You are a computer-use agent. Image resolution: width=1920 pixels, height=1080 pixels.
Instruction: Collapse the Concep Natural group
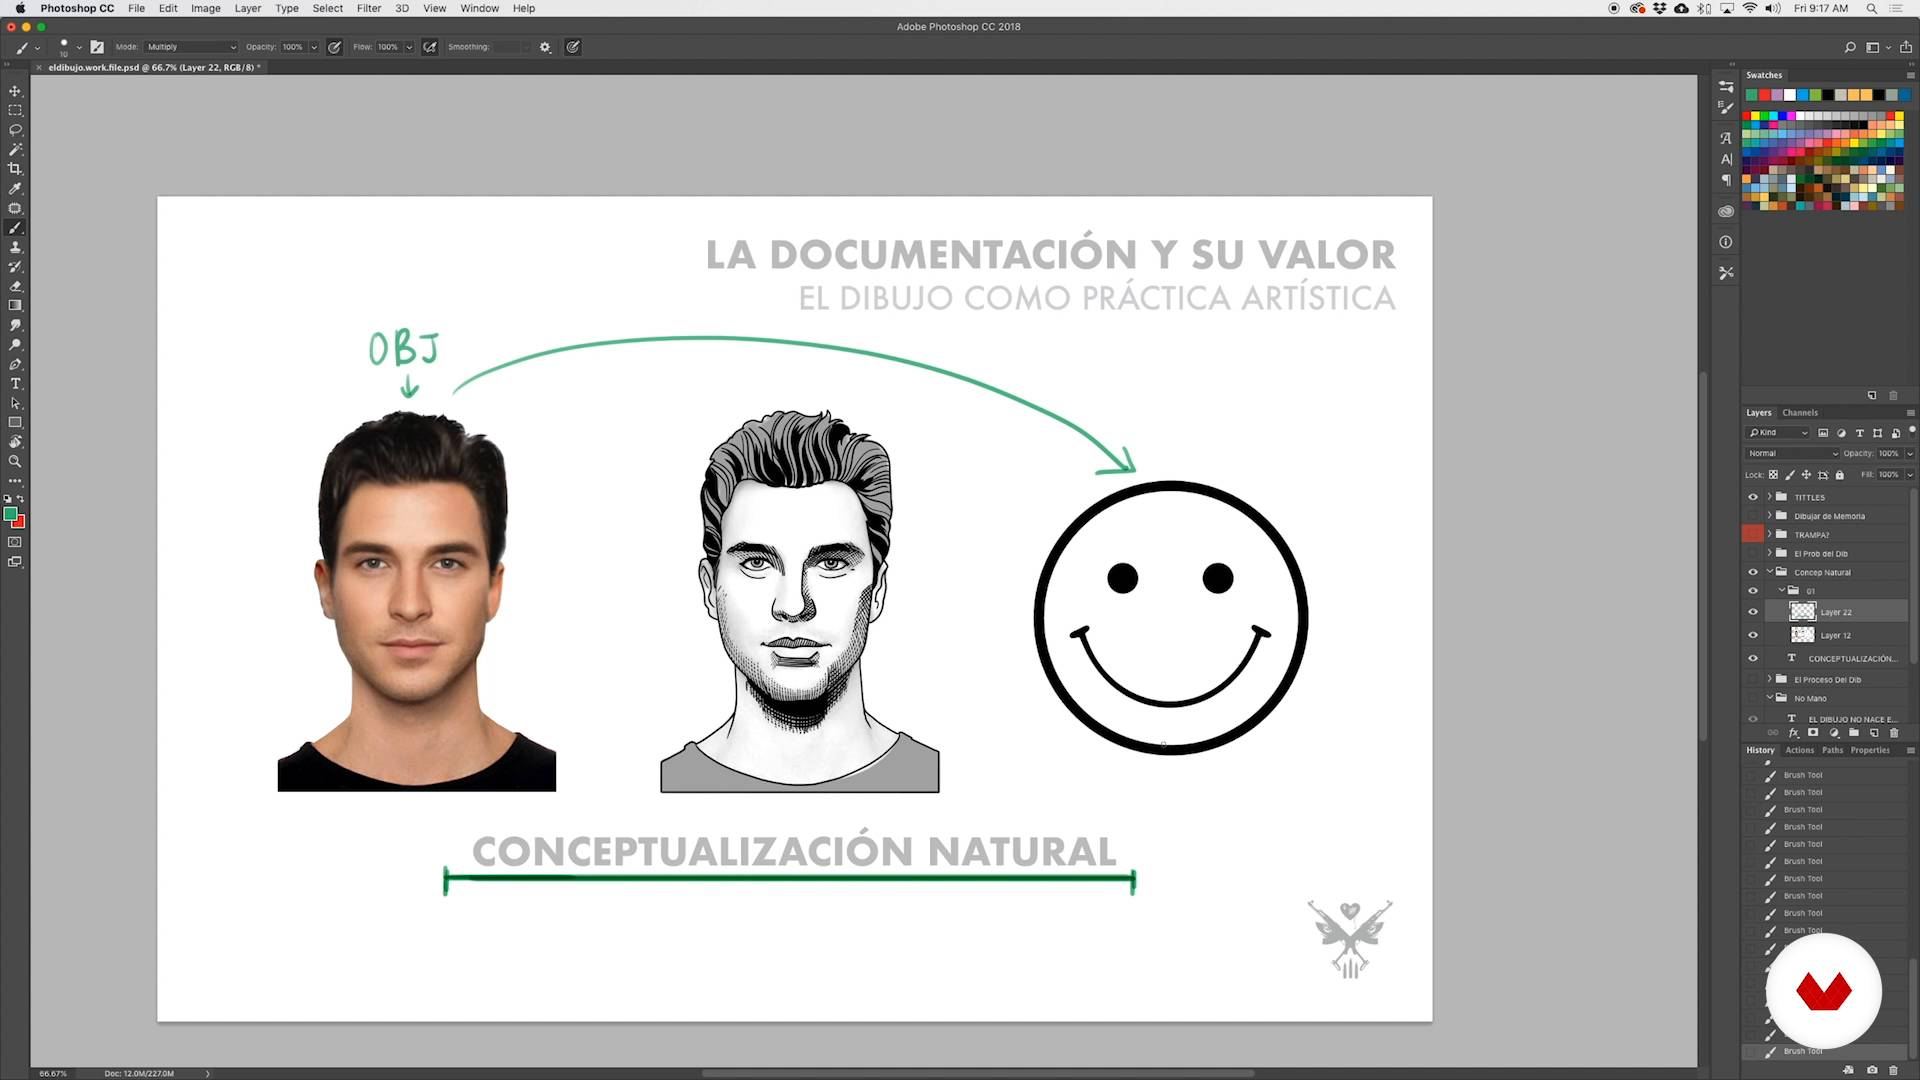tap(1769, 572)
